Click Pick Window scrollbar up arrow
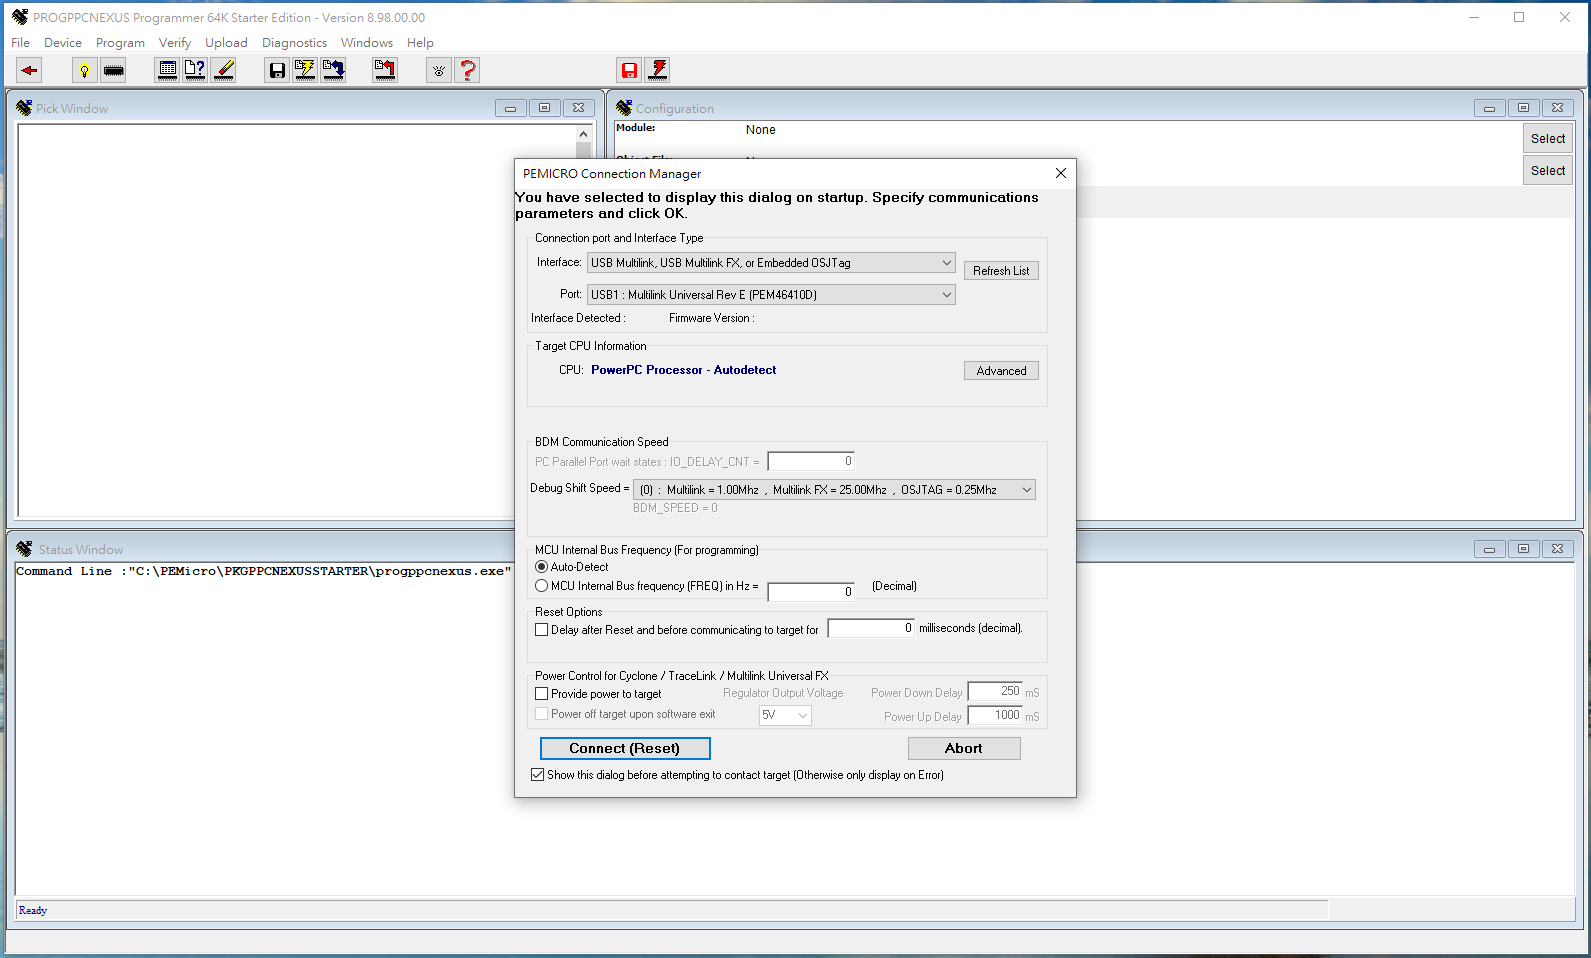 click(584, 134)
